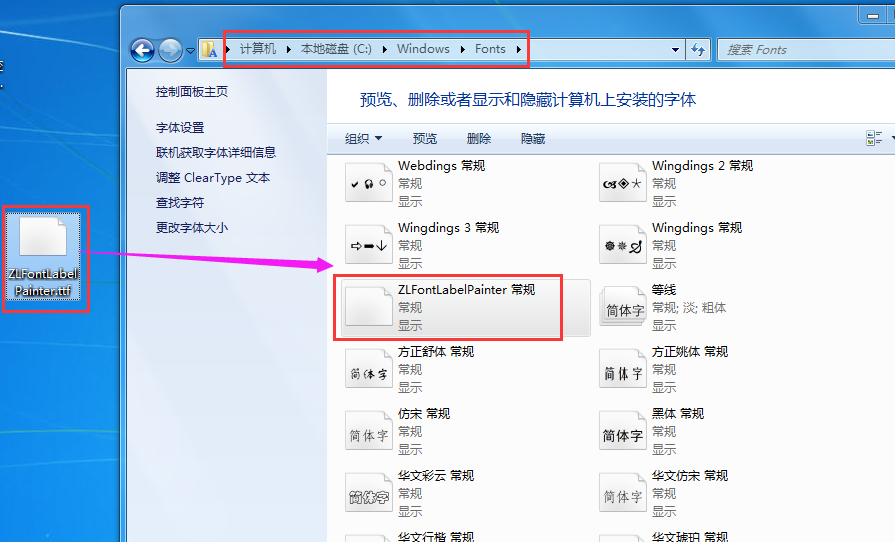Click the 删除 toolbar button
Screen dimensions: 895x542
479,139
